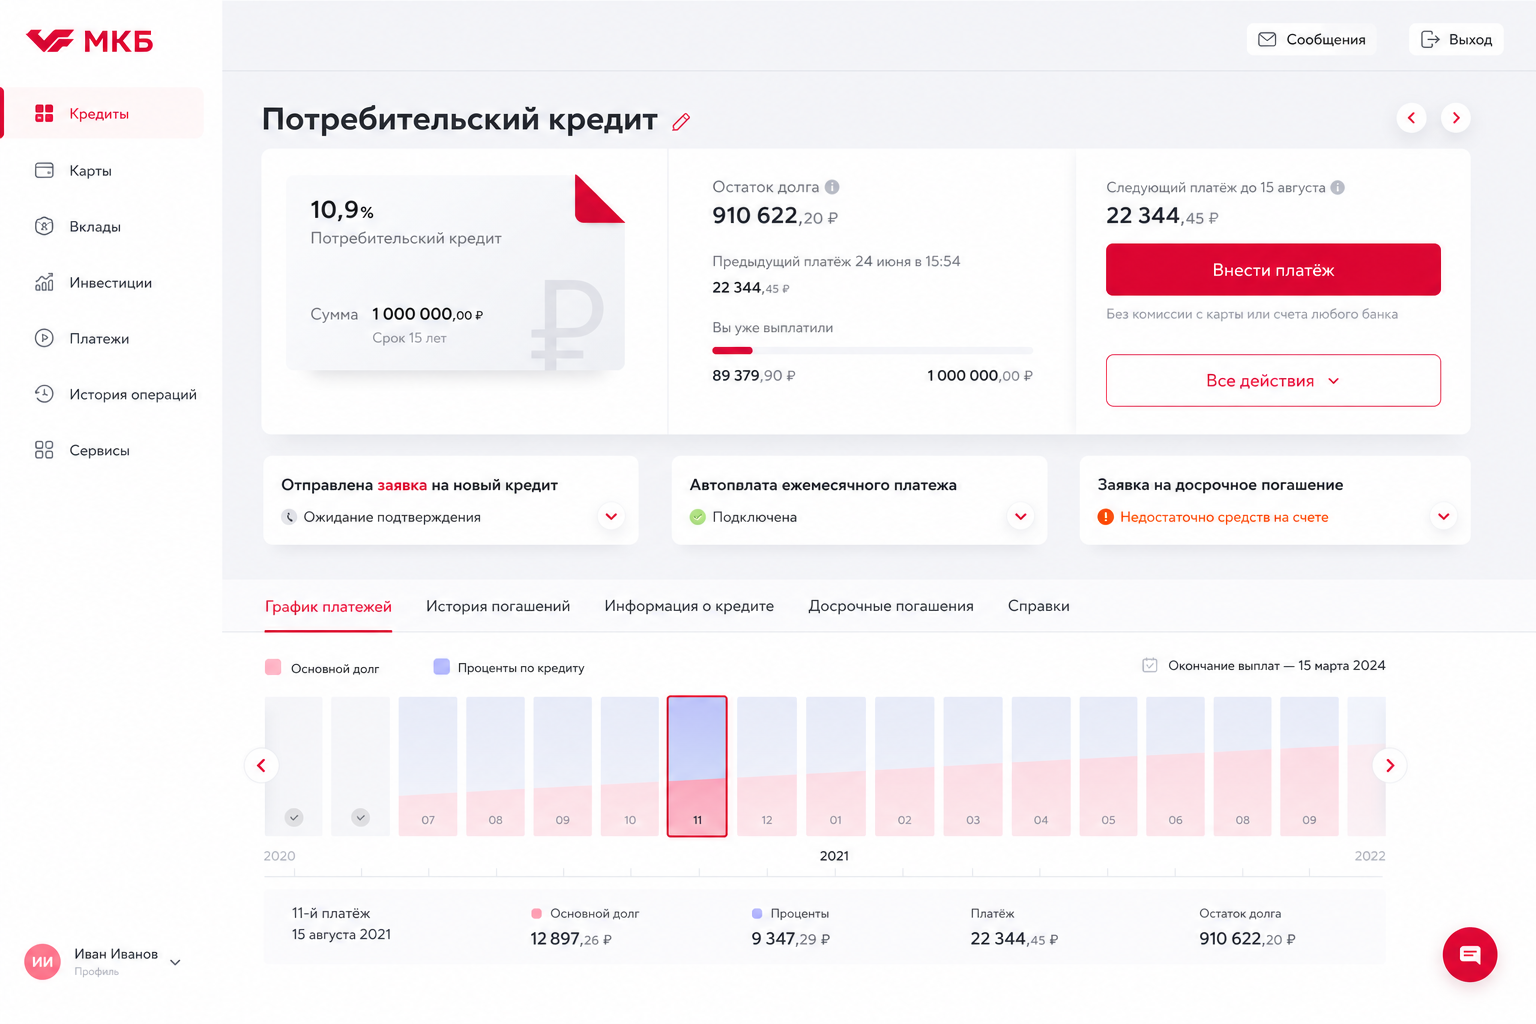Open the Вклады deposits icon
This screenshot has height=1024, width=1536.
tap(44, 226)
